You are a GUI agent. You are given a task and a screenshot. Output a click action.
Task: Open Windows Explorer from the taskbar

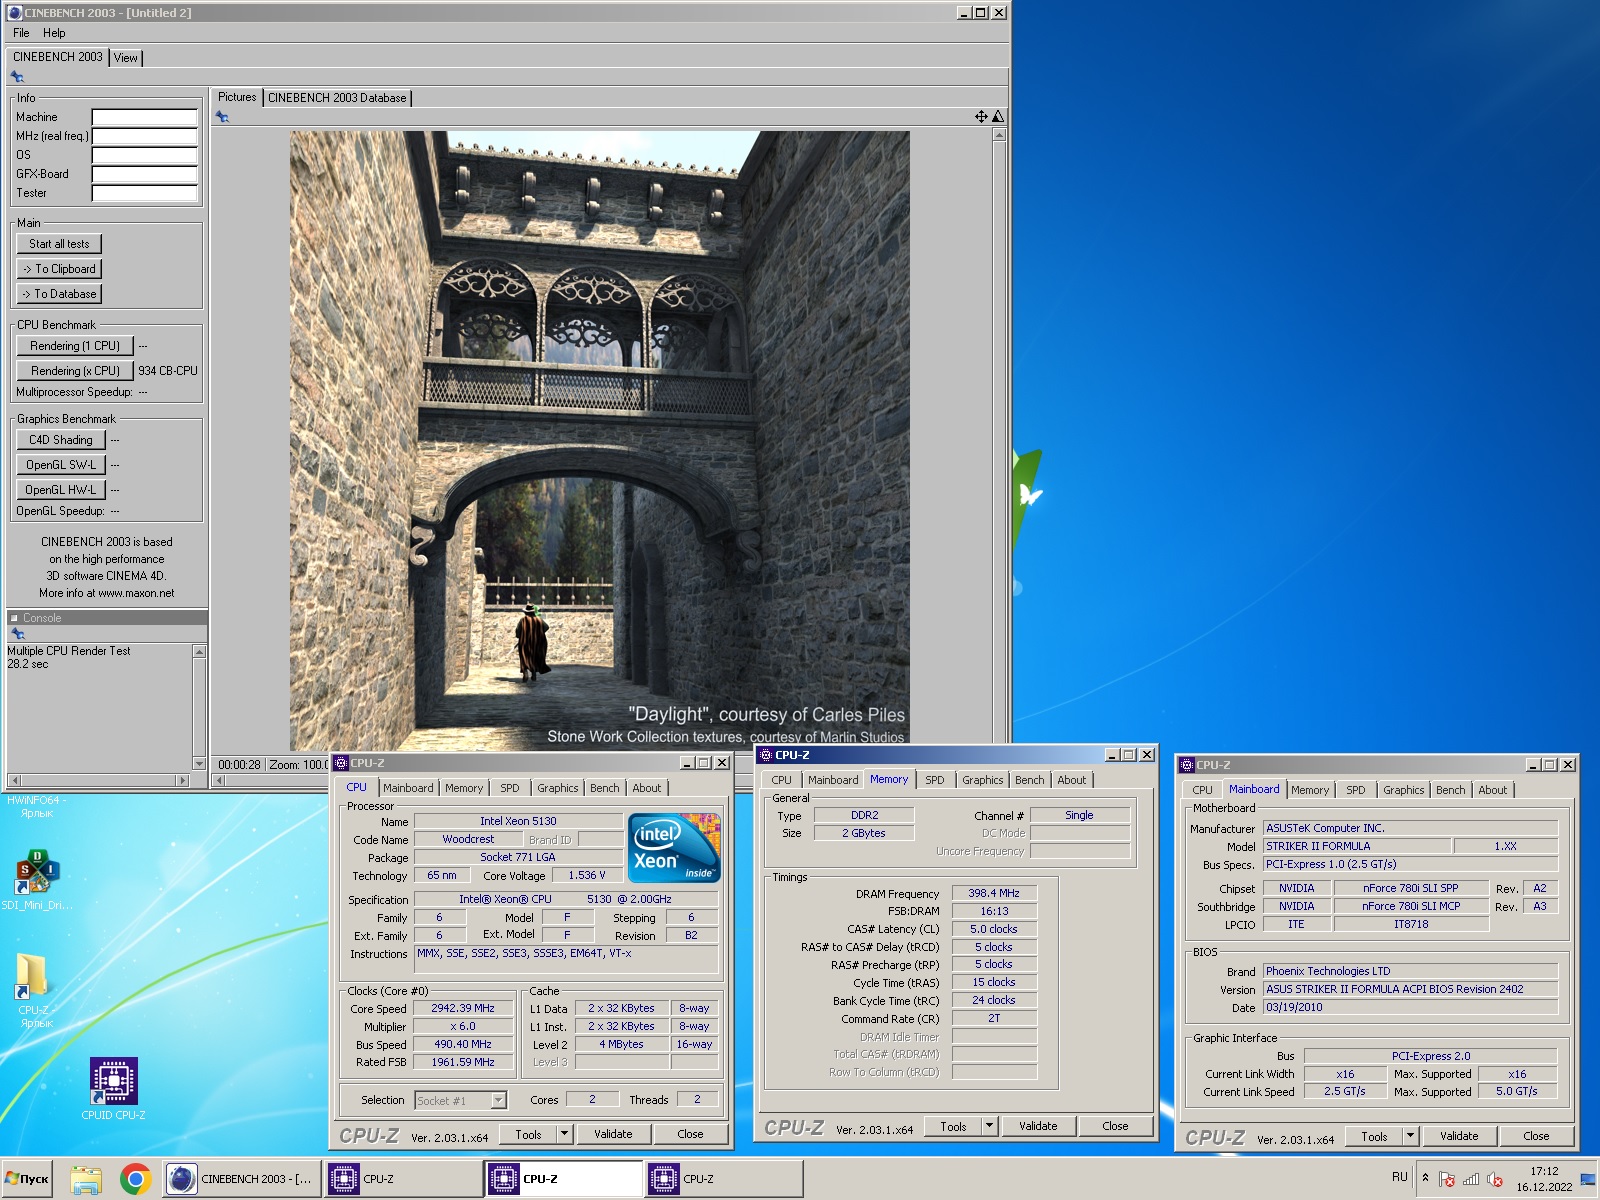point(86,1179)
